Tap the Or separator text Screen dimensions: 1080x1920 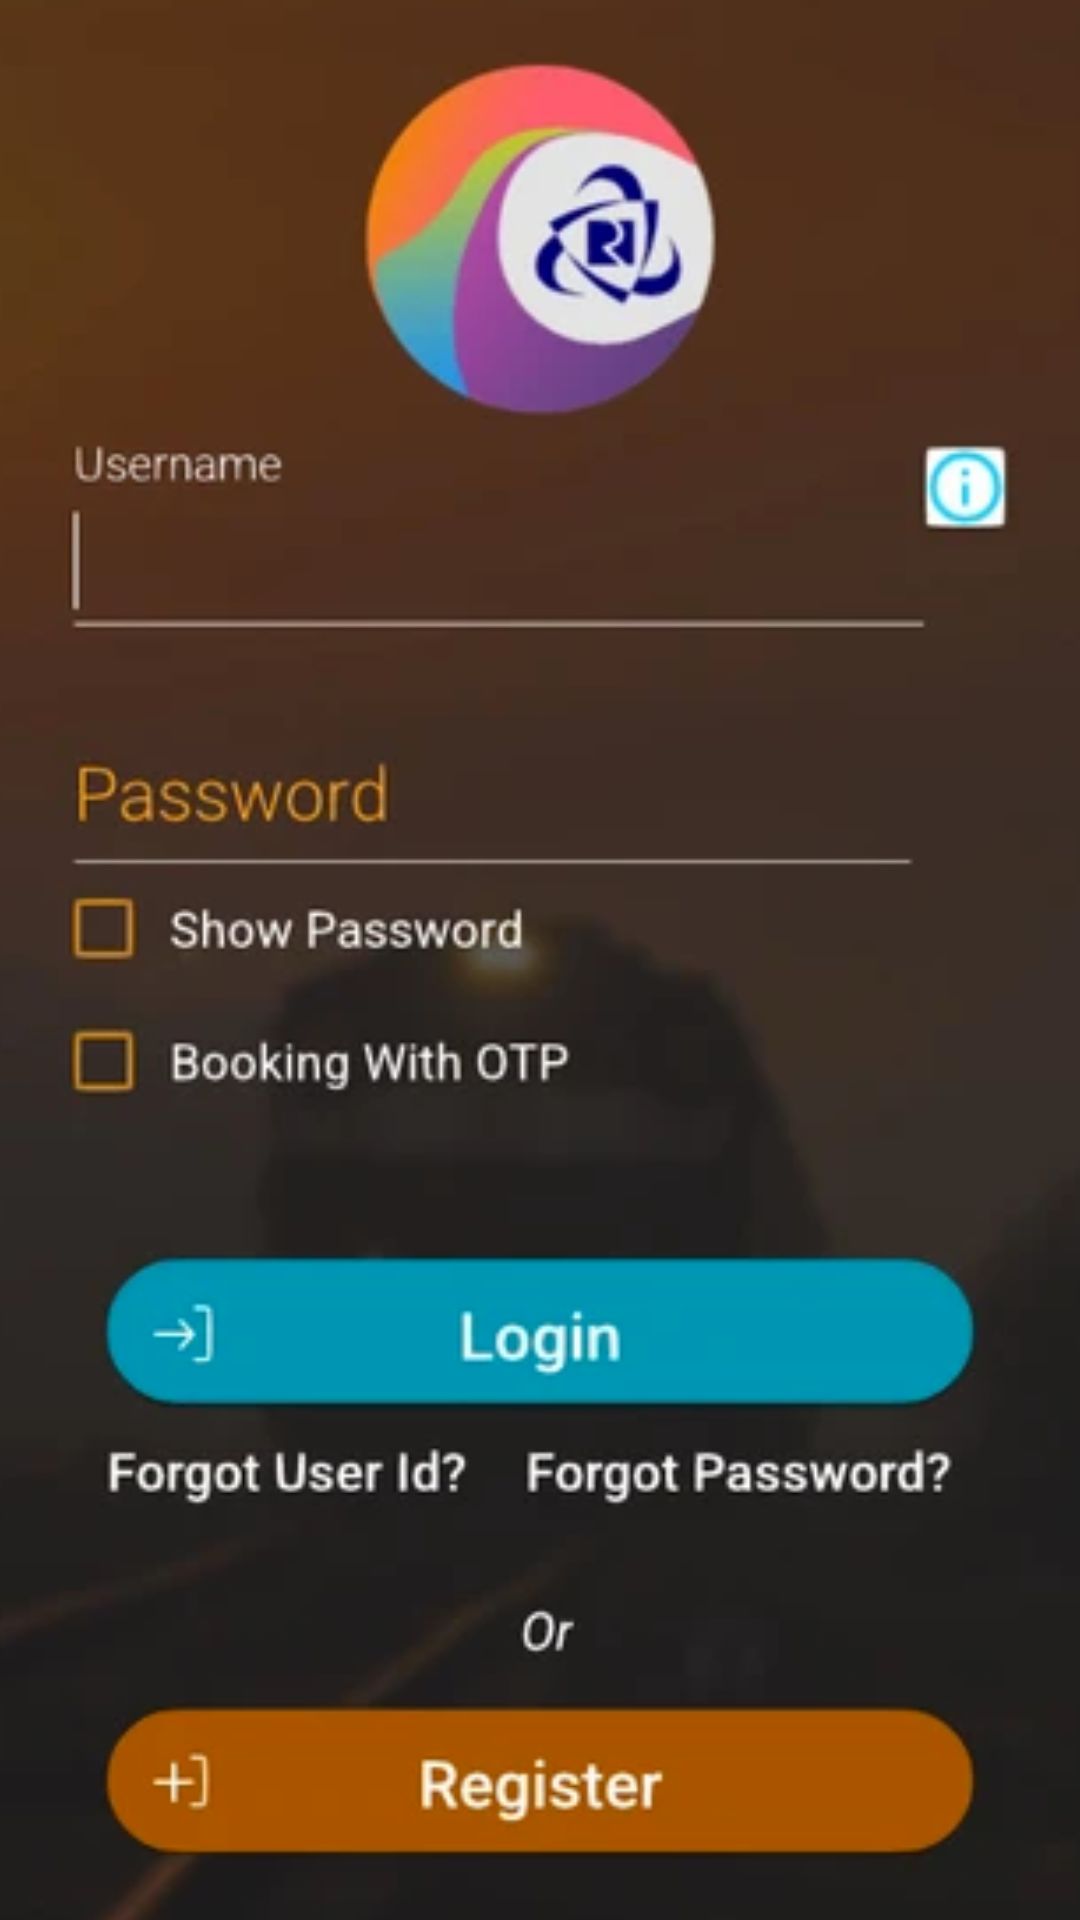pyautogui.click(x=546, y=1632)
